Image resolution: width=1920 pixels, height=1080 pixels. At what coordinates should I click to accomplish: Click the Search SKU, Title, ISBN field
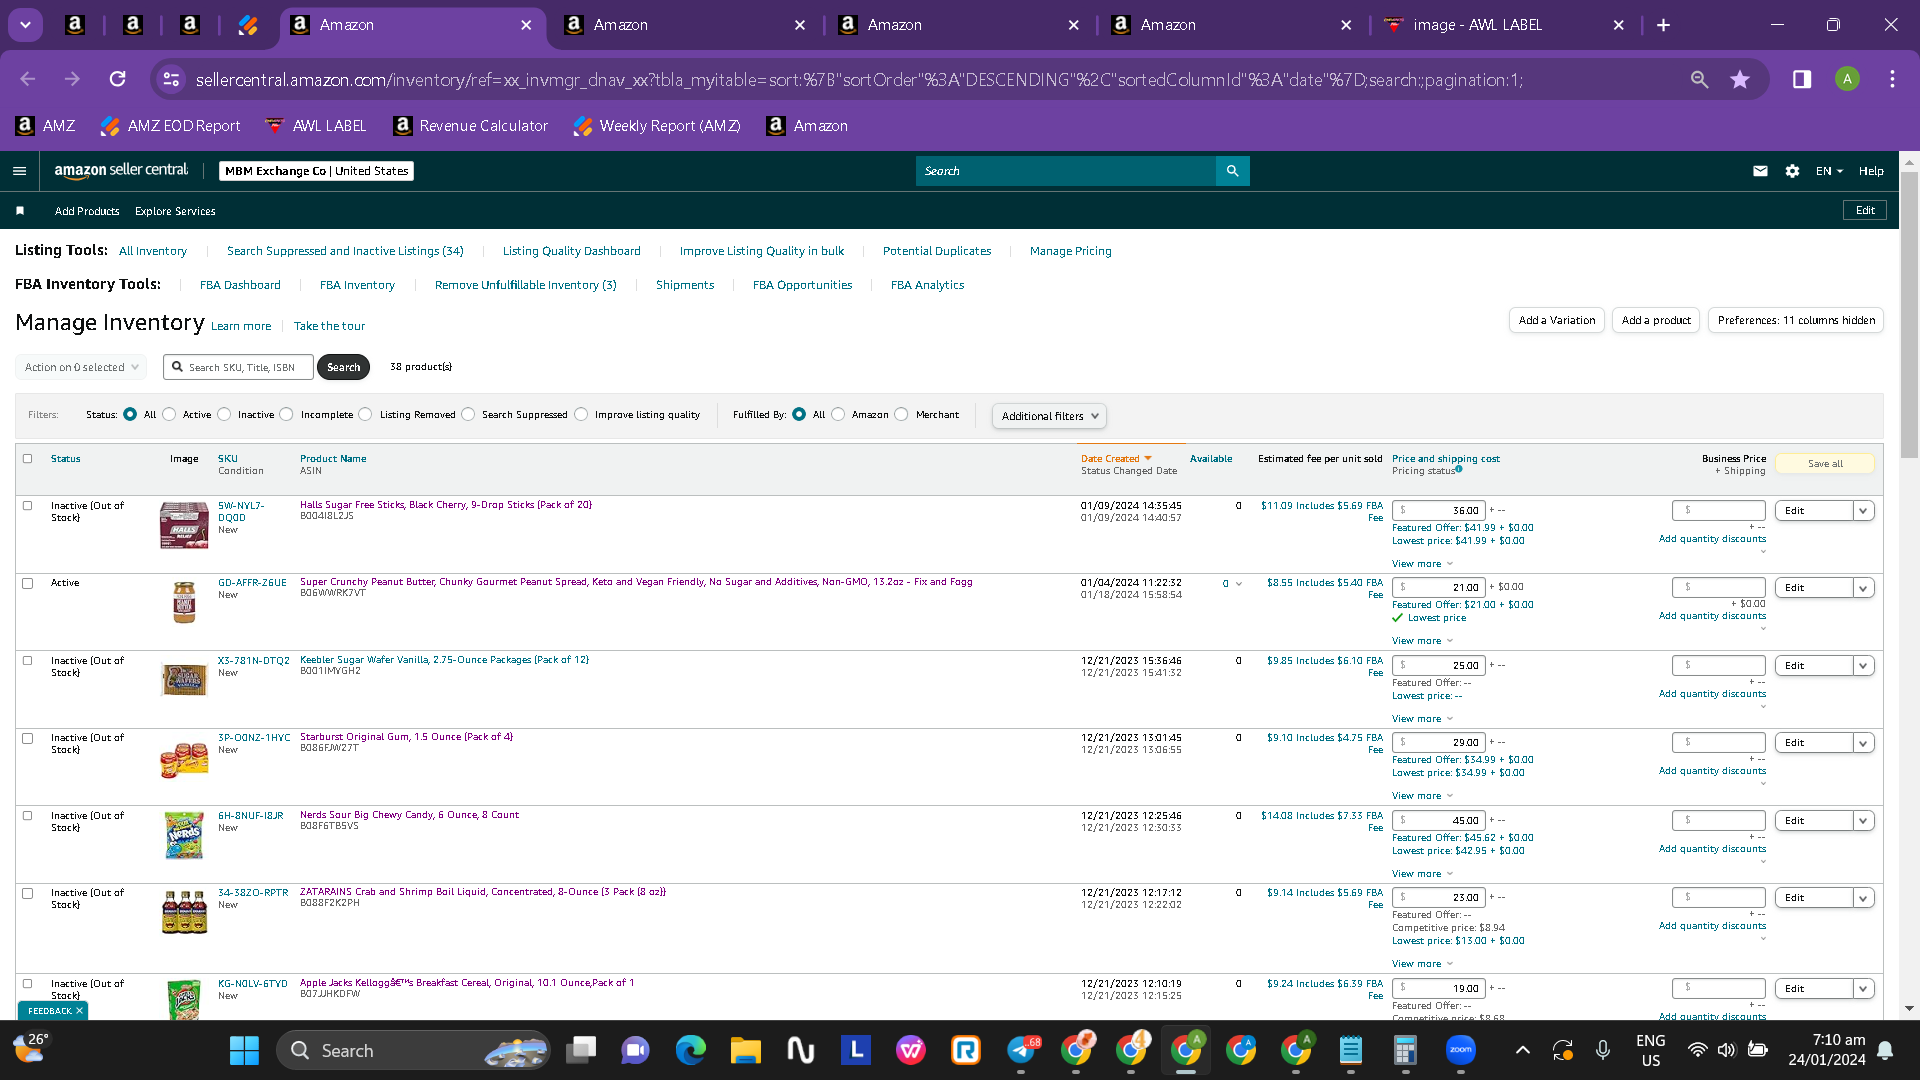[239, 367]
